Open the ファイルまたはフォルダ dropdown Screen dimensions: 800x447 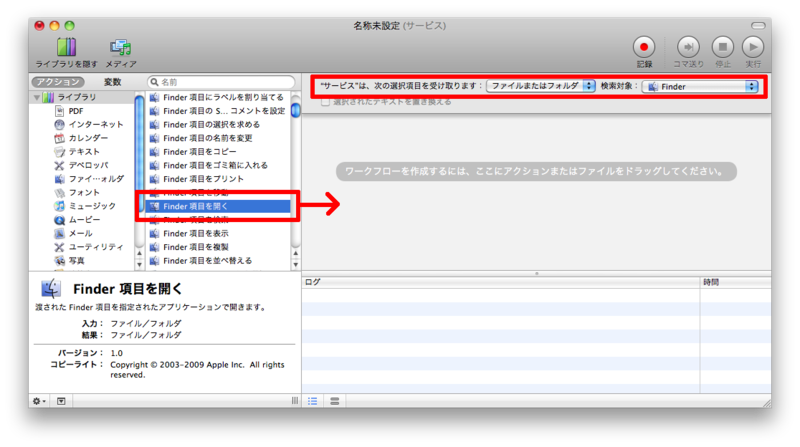point(540,86)
